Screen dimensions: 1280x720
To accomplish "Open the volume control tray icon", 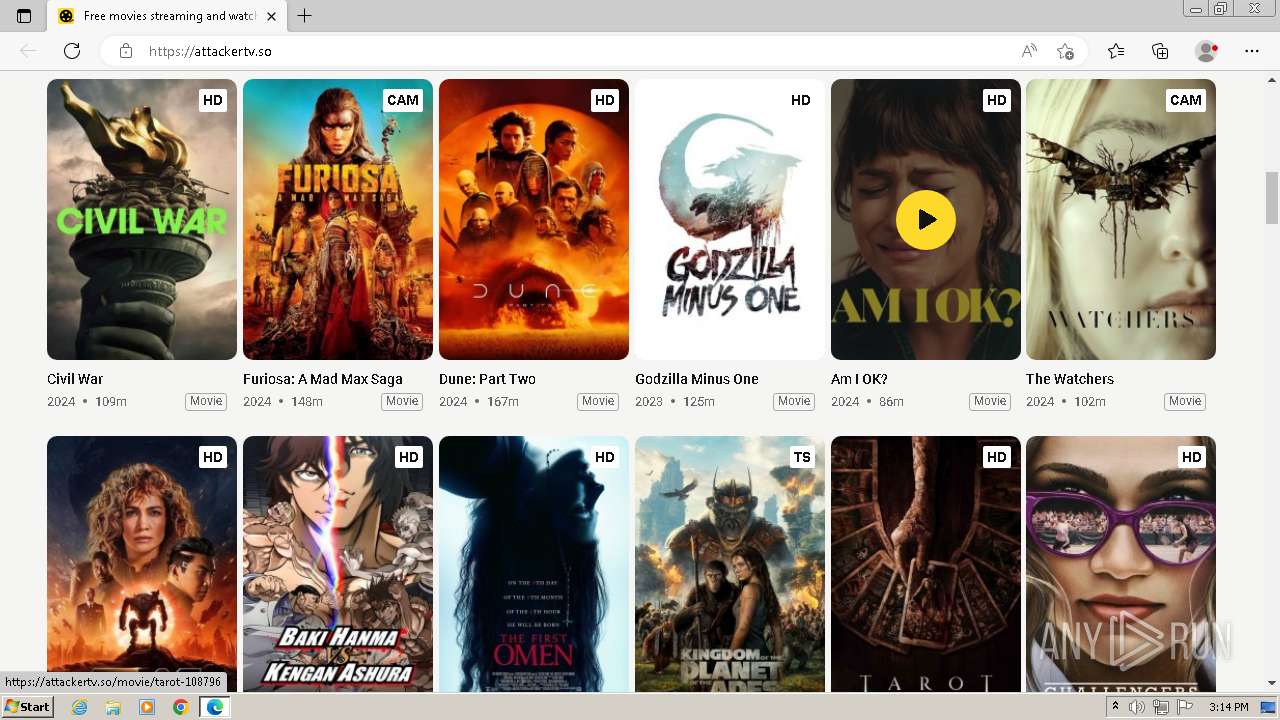I will click(1137, 707).
